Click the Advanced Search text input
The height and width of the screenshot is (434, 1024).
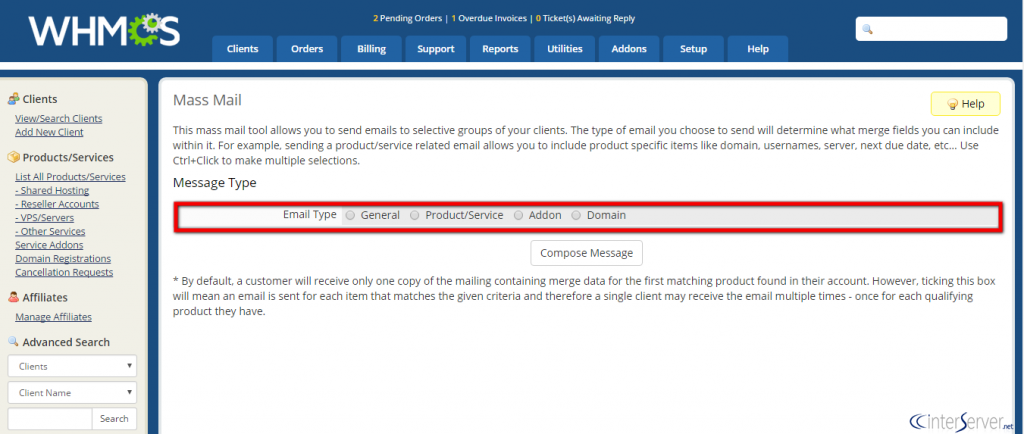click(x=50, y=418)
